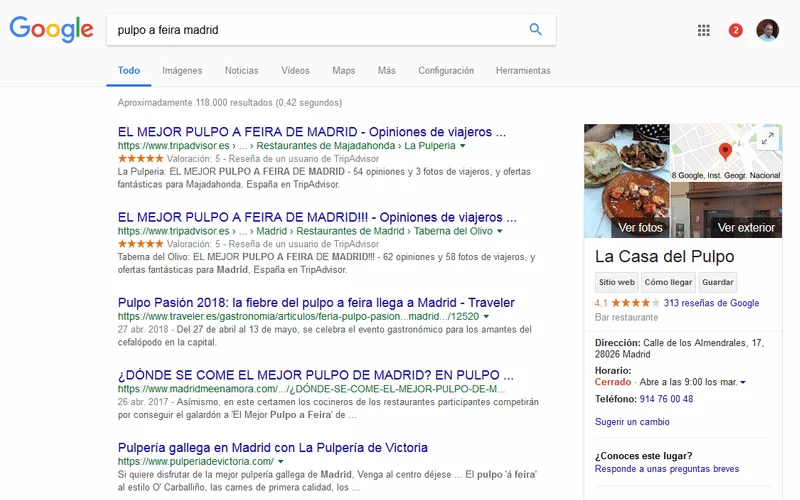Click the La Casa del Pulpo title
Viewport: 800px width, 500px height.
[664, 256]
